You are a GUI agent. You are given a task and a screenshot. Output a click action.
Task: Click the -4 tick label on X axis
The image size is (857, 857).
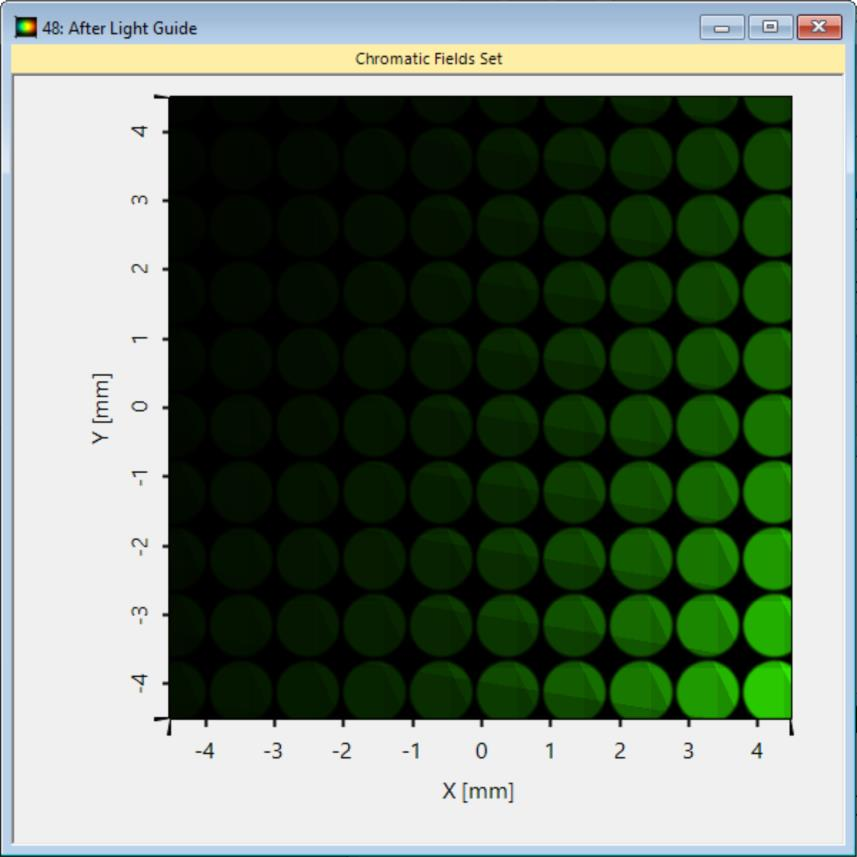pyautogui.click(x=204, y=751)
